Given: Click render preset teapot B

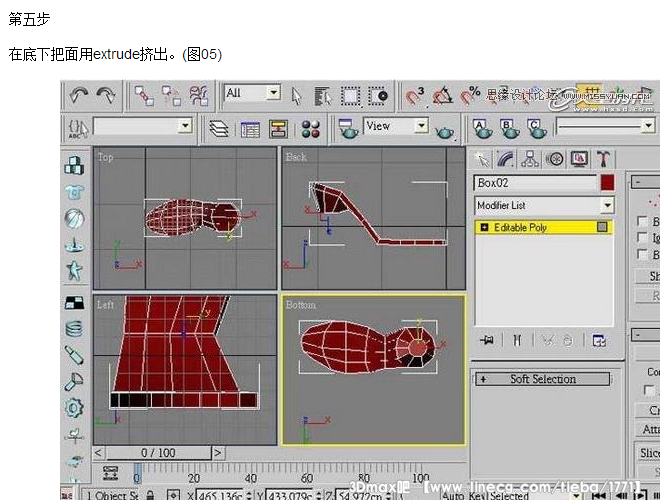Looking at the screenshot, I should click(x=509, y=129).
